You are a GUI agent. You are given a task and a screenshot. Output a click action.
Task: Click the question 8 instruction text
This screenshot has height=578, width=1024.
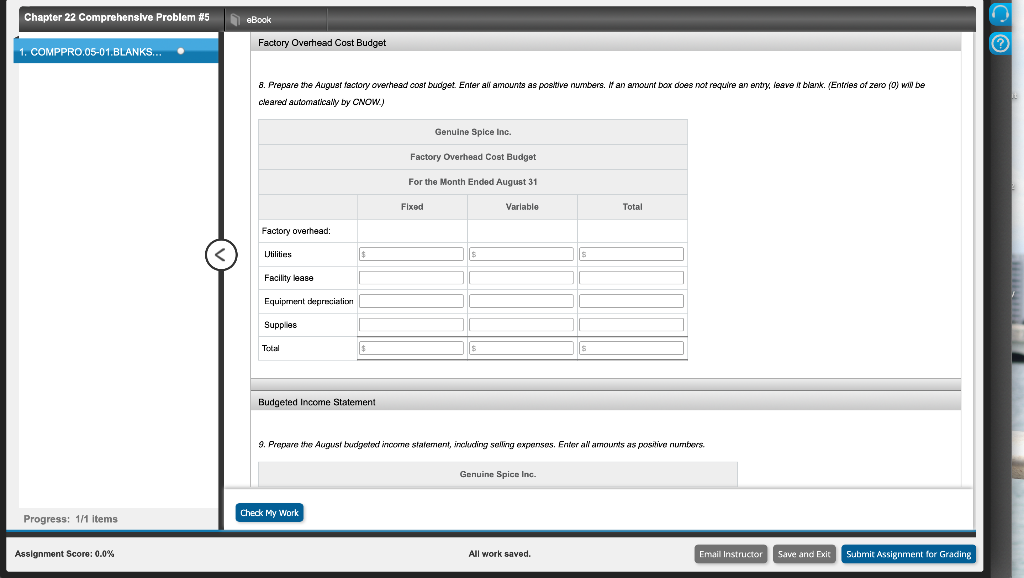(592, 93)
